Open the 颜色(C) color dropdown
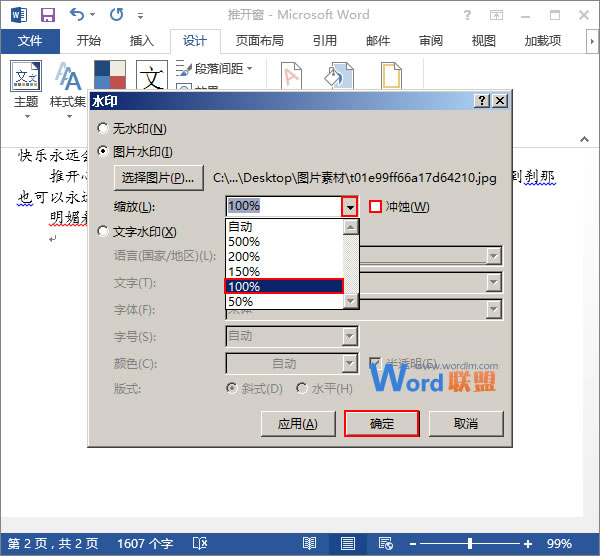The height and width of the screenshot is (556, 600). (x=349, y=363)
